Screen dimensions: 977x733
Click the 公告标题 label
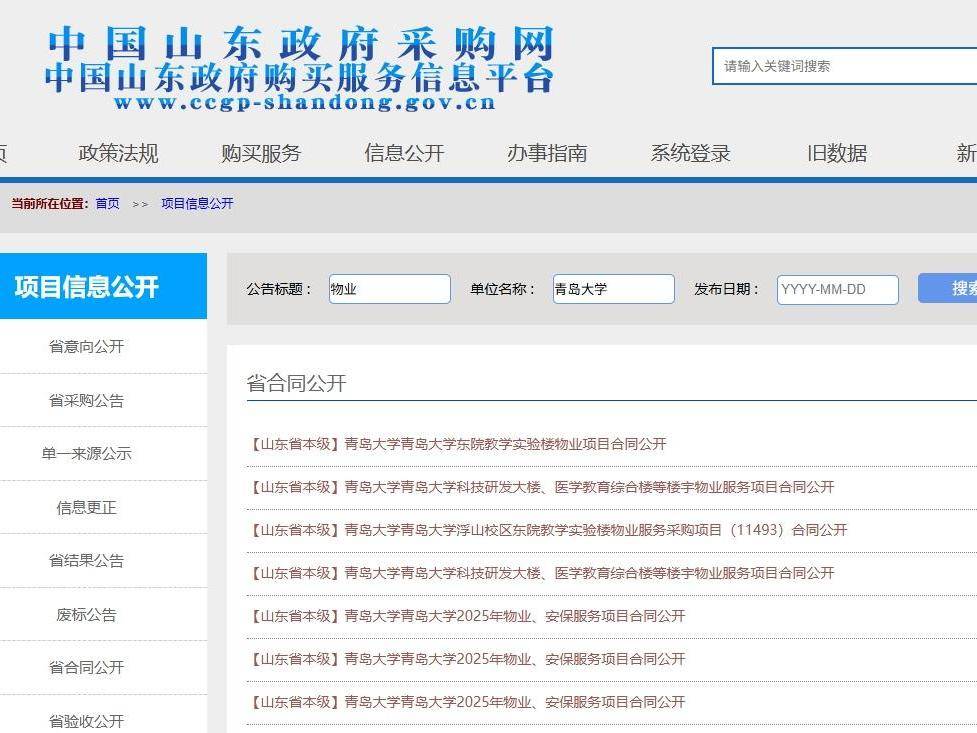pos(279,289)
